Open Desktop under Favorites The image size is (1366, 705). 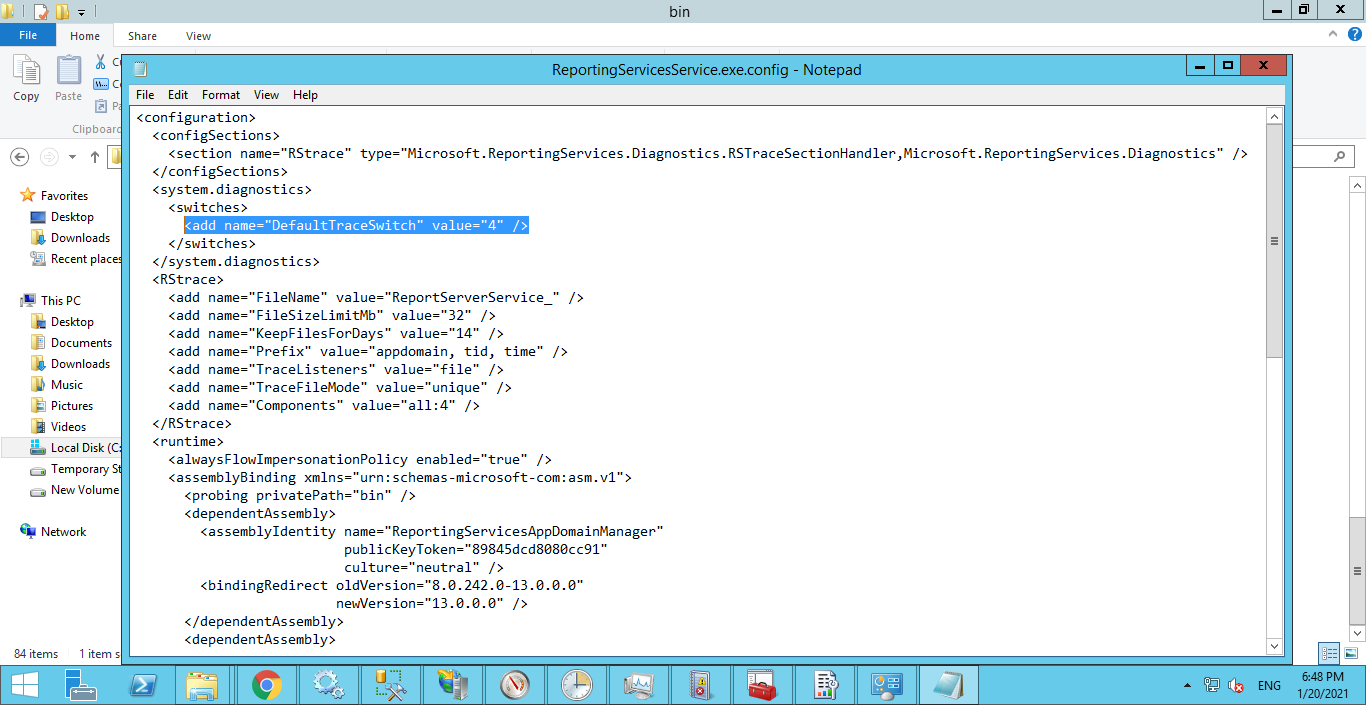click(72, 217)
